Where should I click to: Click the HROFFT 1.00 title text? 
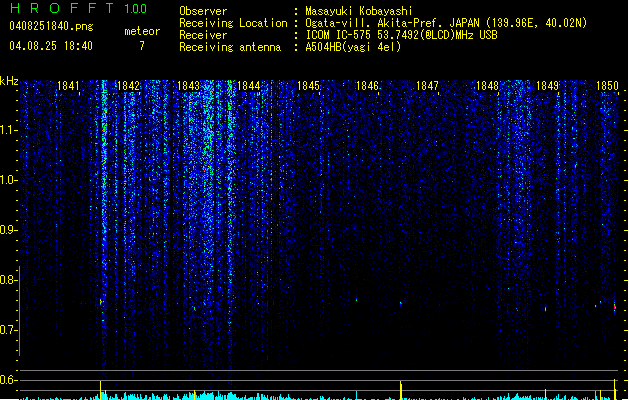coord(78,8)
